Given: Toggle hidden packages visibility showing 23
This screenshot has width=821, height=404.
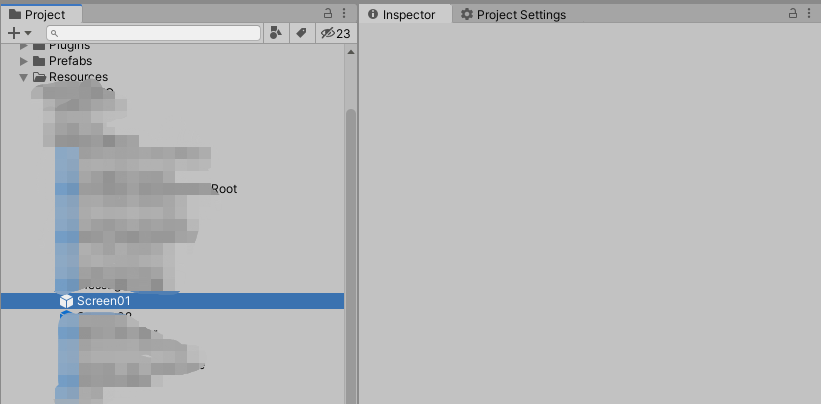Looking at the screenshot, I should pos(336,33).
